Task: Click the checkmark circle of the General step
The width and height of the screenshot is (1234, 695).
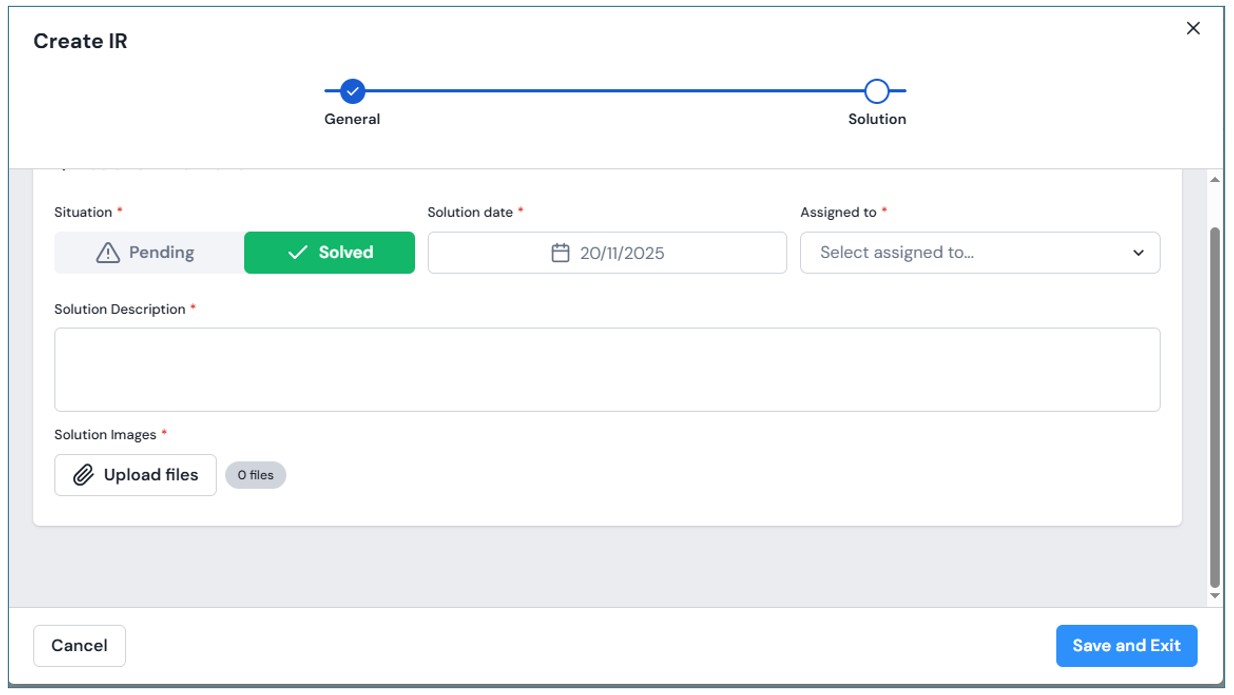Action: (x=352, y=91)
